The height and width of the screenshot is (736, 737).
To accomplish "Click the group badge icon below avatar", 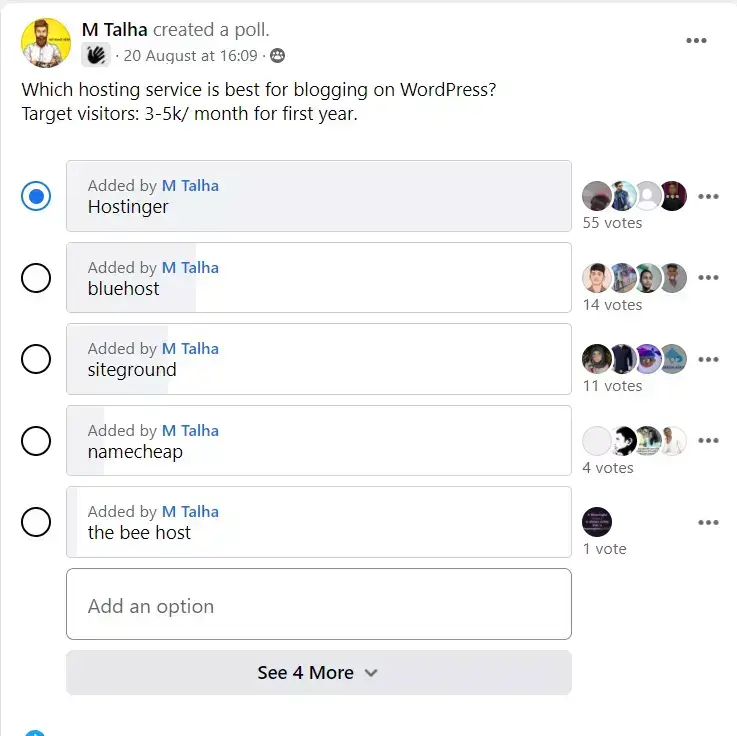I will 95,56.
